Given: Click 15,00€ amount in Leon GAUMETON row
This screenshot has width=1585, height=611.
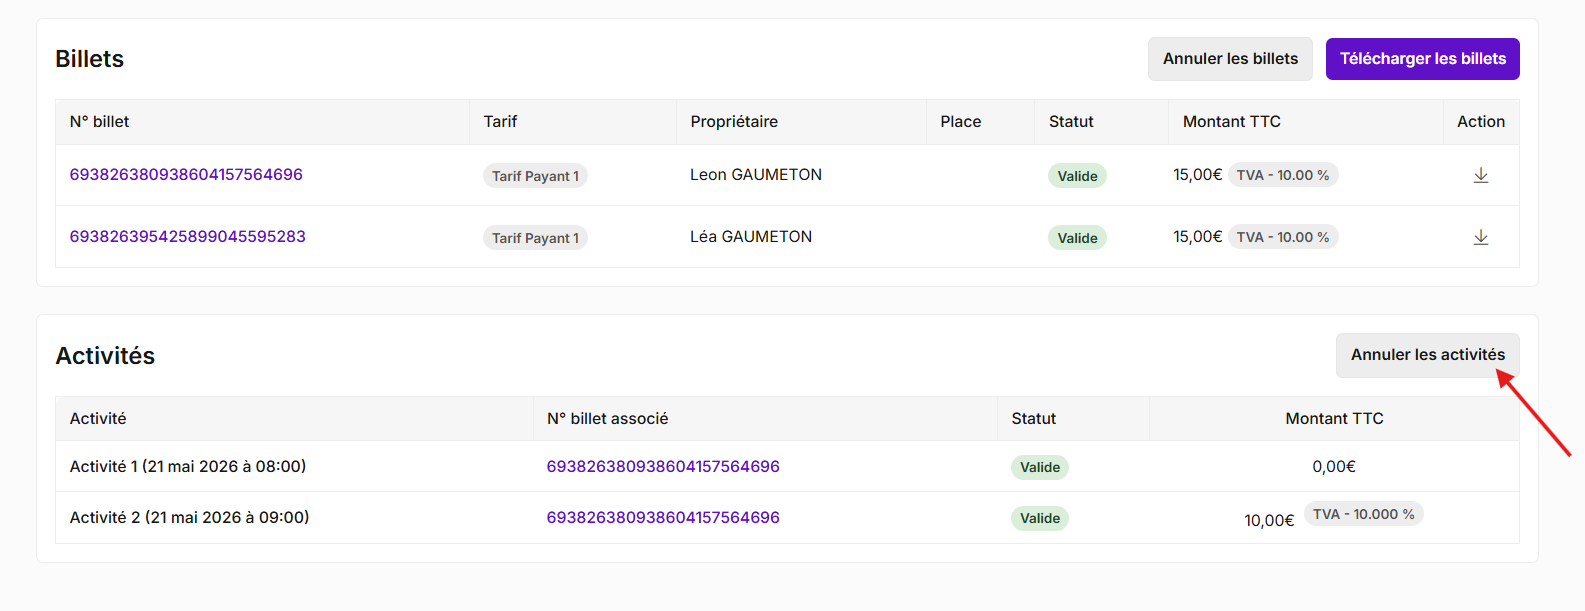Looking at the screenshot, I should pyautogui.click(x=1197, y=175).
